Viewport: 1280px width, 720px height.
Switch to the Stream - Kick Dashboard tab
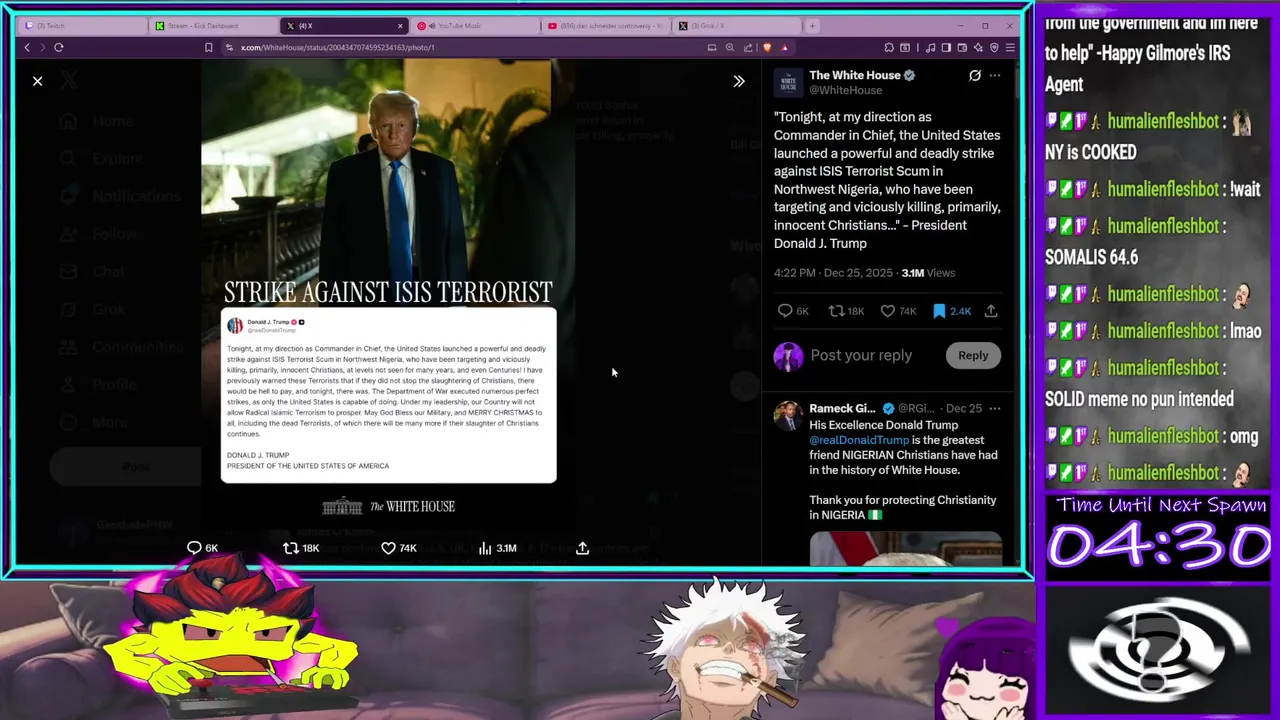click(212, 26)
